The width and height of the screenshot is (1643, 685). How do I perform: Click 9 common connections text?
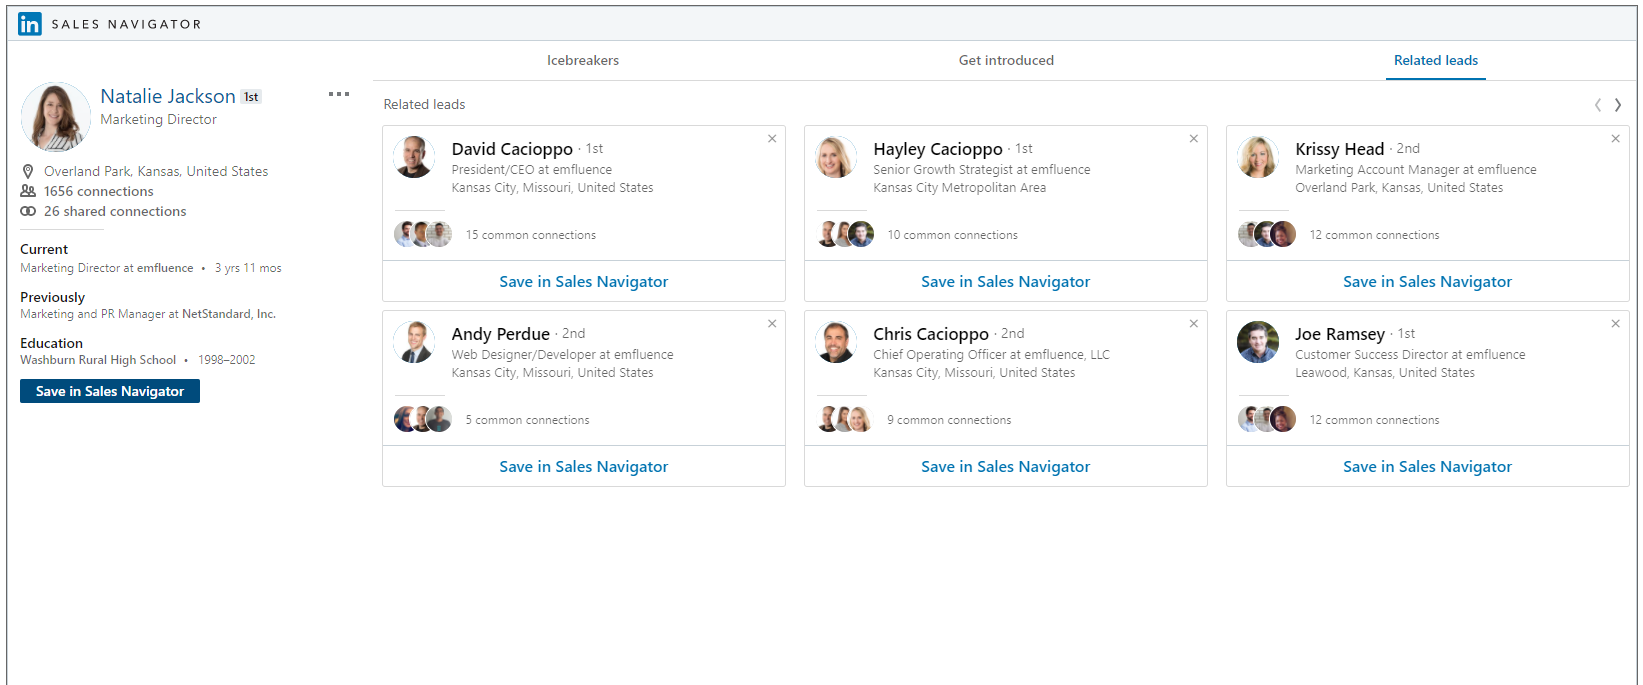[x=950, y=420]
